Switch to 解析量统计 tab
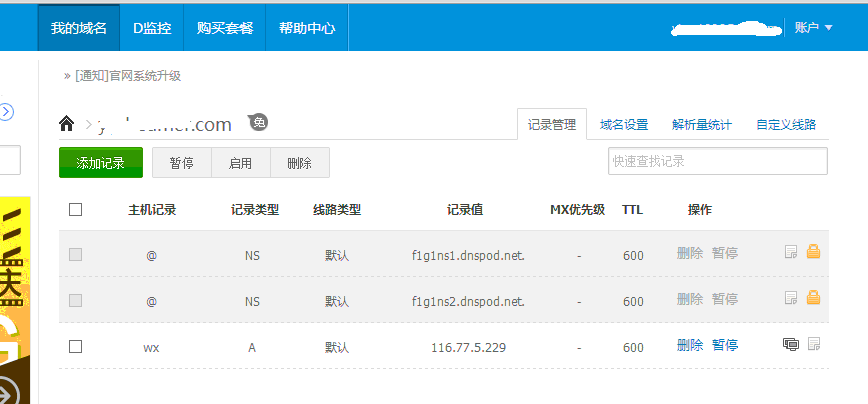 coord(702,125)
